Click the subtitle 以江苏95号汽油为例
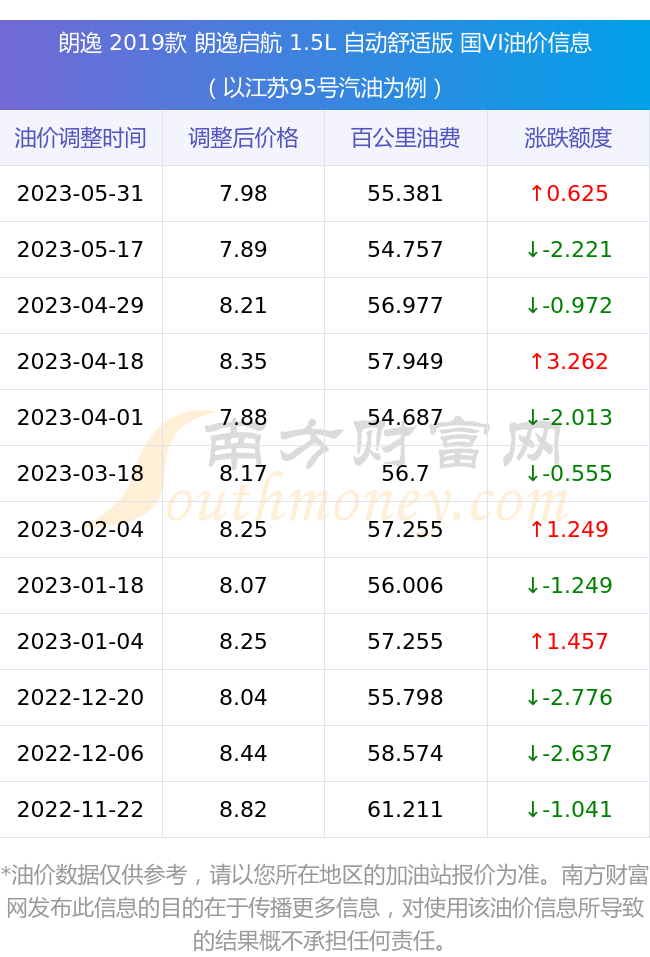 [325, 88]
